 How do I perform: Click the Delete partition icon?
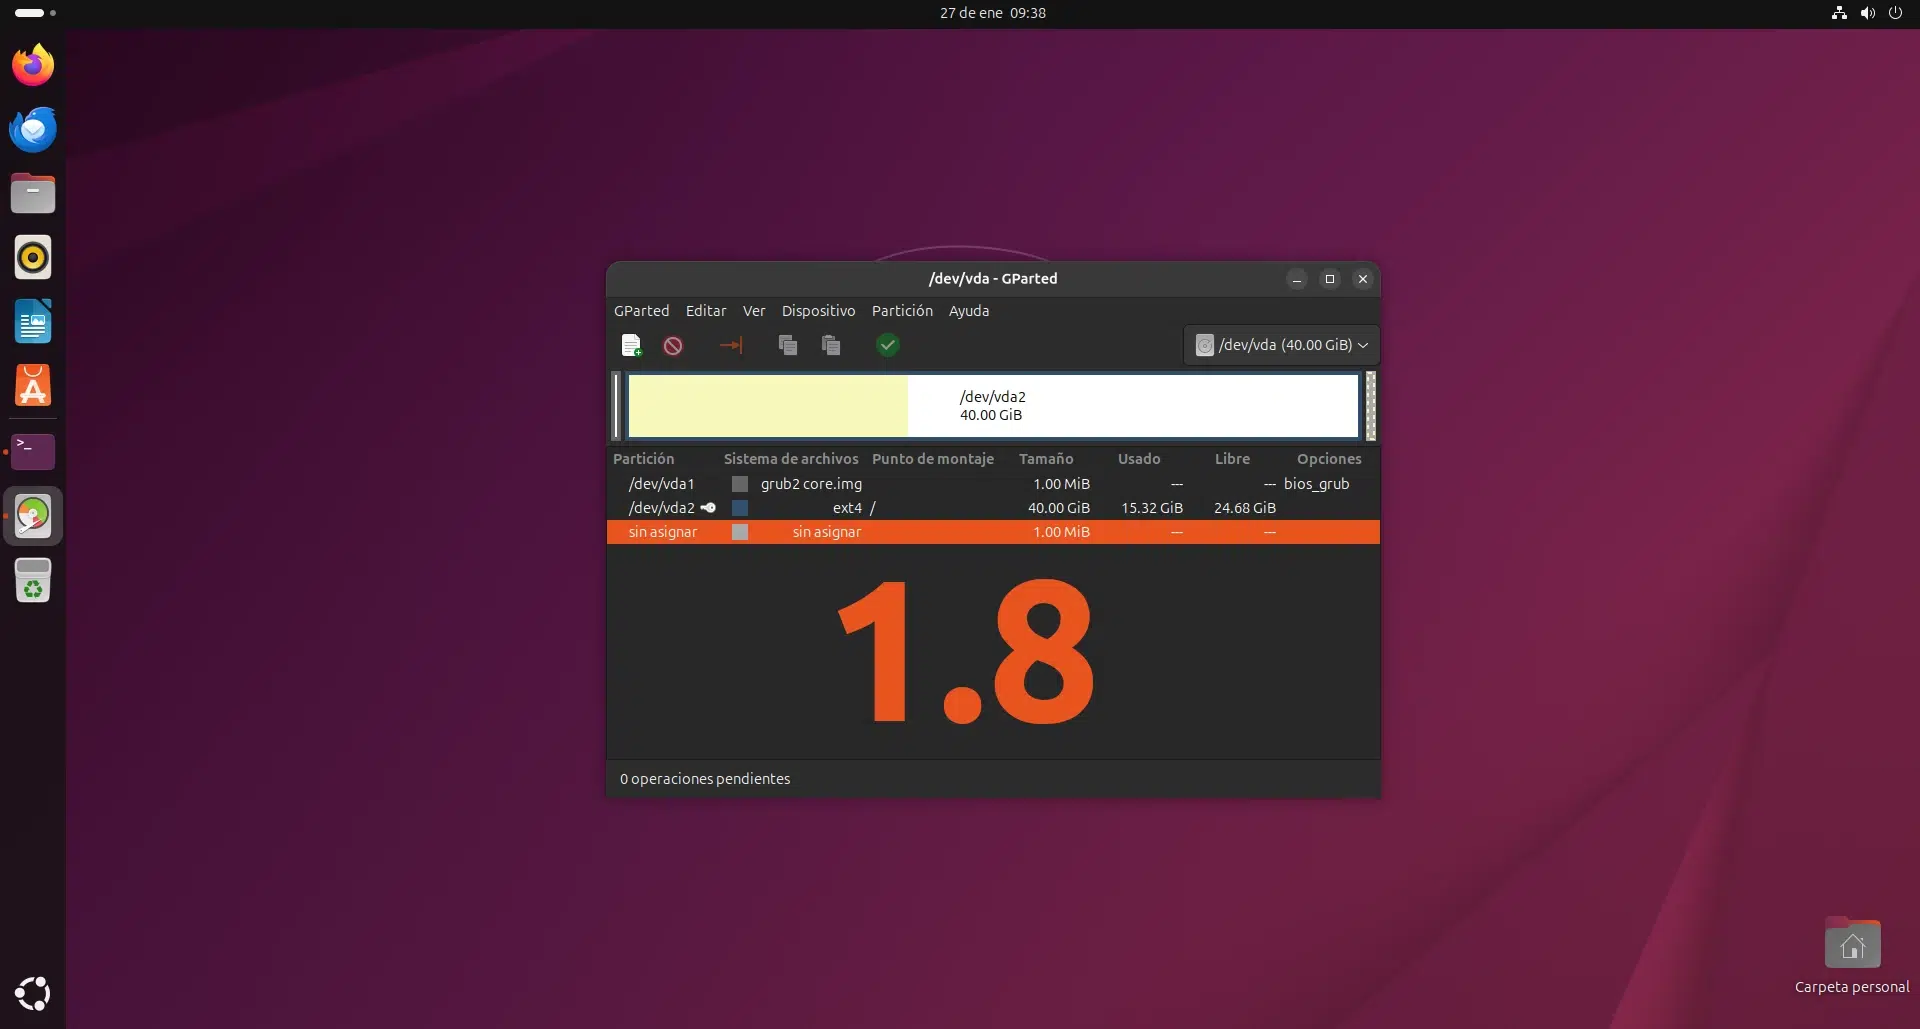[x=671, y=344]
